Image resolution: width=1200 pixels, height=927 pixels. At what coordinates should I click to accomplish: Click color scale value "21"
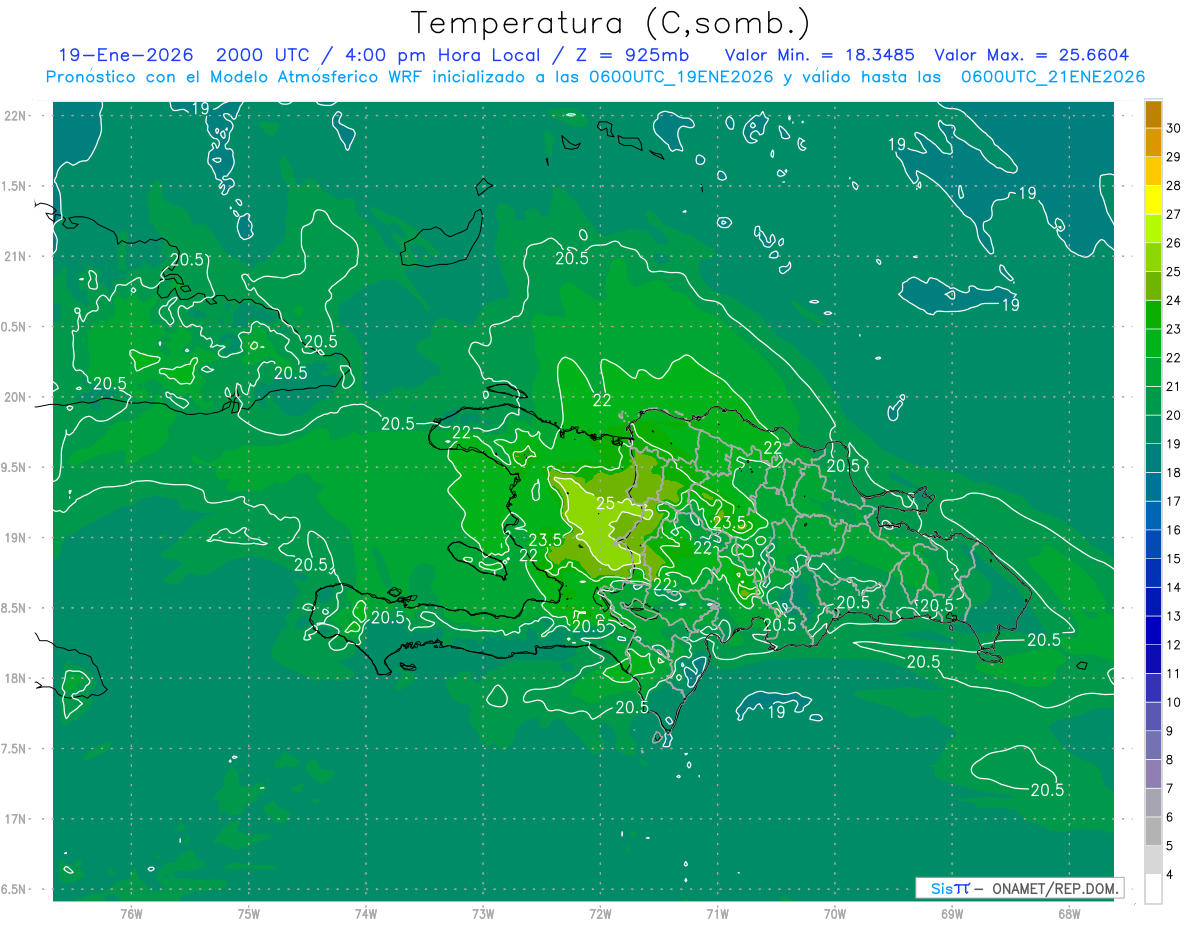[1174, 386]
